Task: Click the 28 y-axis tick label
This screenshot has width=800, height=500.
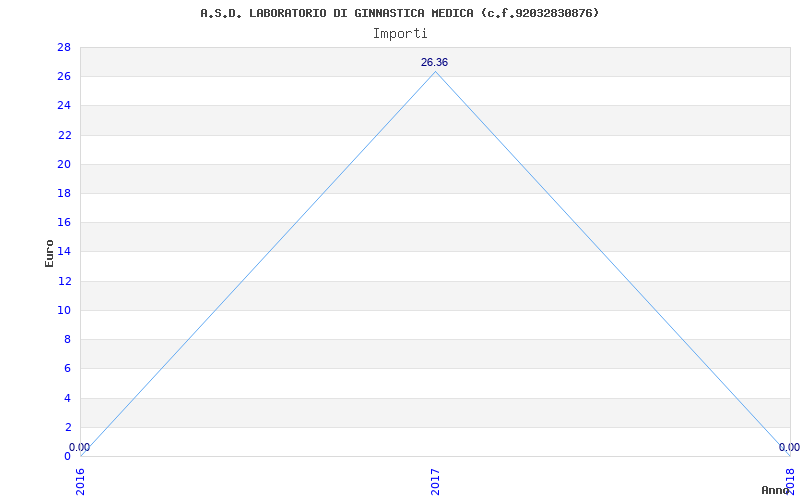Action: pyautogui.click(x=64, y=47)
